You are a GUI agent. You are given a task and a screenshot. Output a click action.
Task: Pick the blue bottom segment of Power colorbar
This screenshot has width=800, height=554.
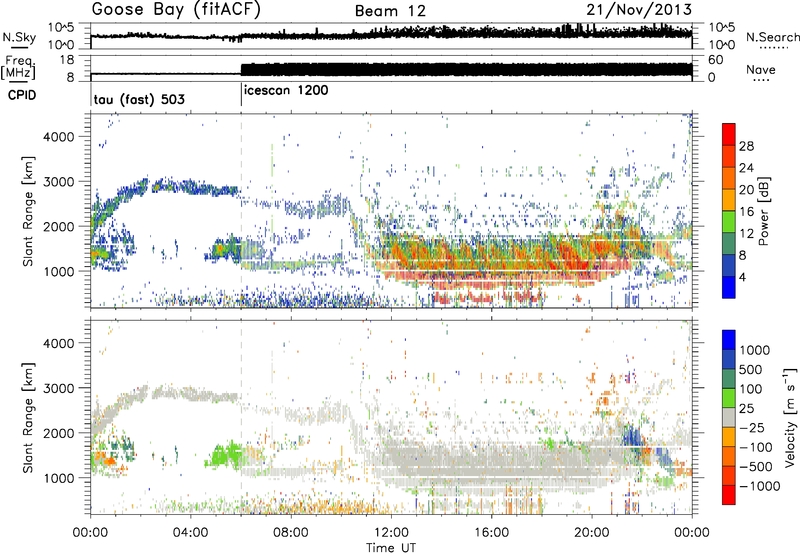(x=729, y=288)
